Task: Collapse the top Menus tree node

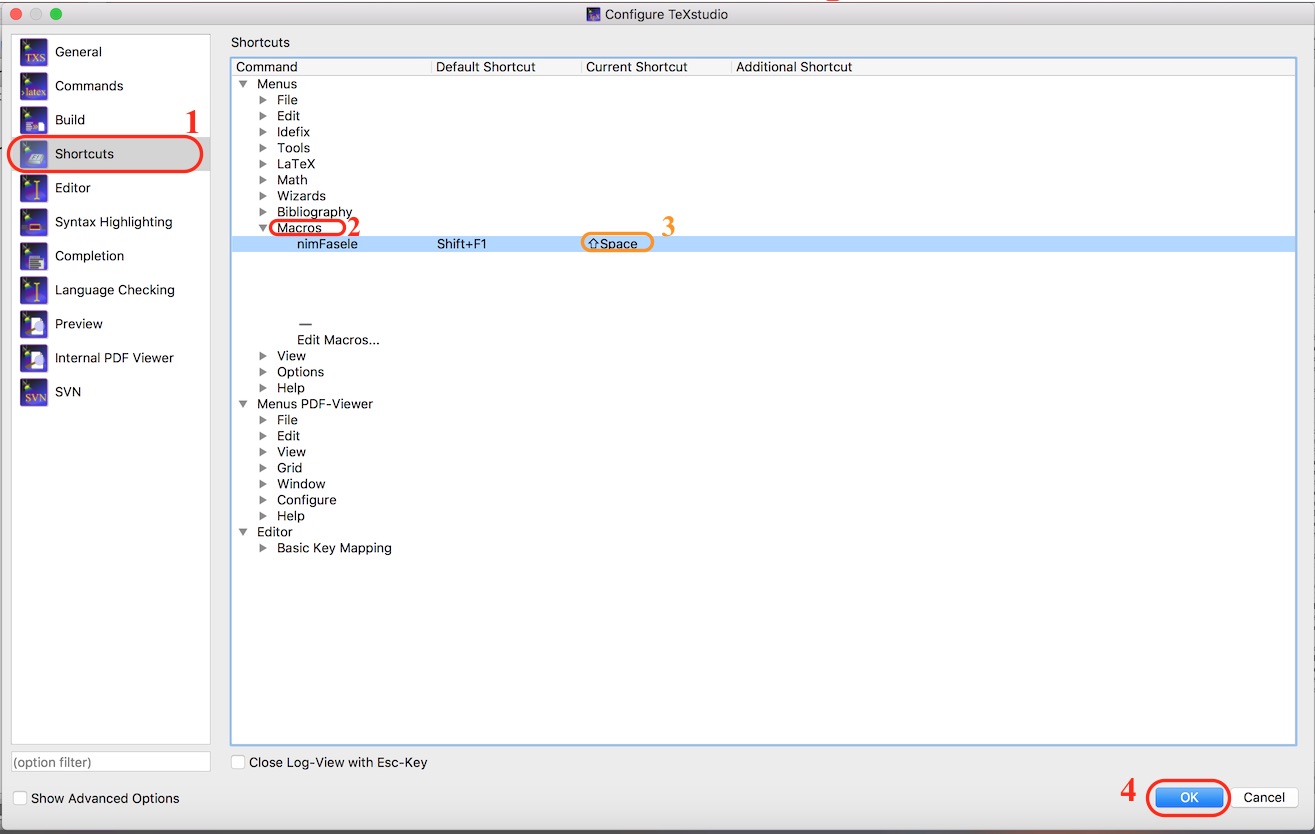Action: 244,84
